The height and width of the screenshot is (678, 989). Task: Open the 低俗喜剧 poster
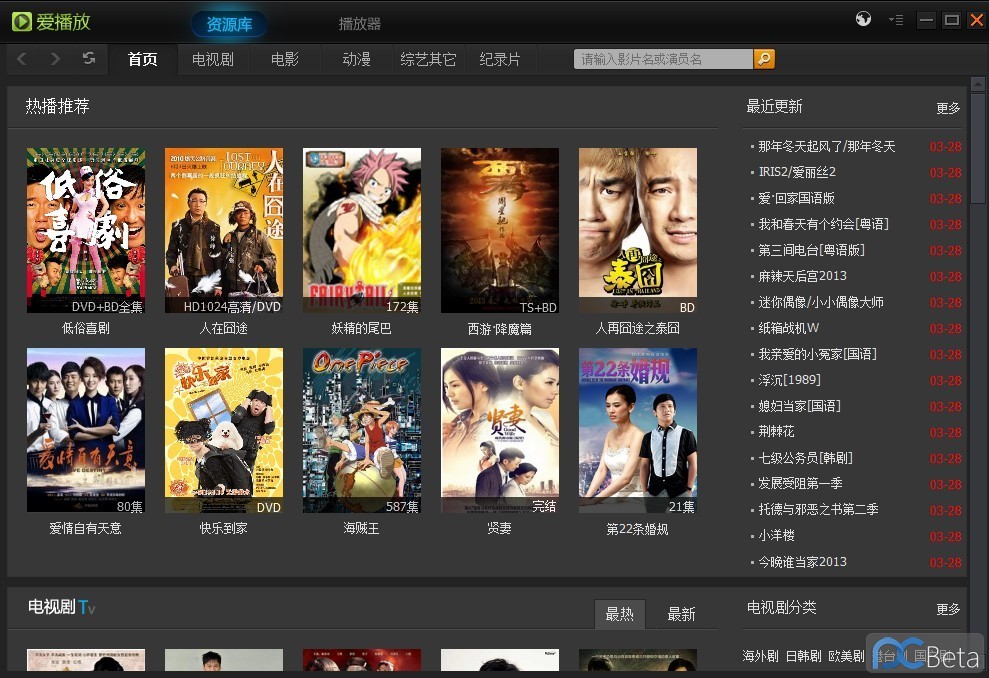[x=86, y=230]
